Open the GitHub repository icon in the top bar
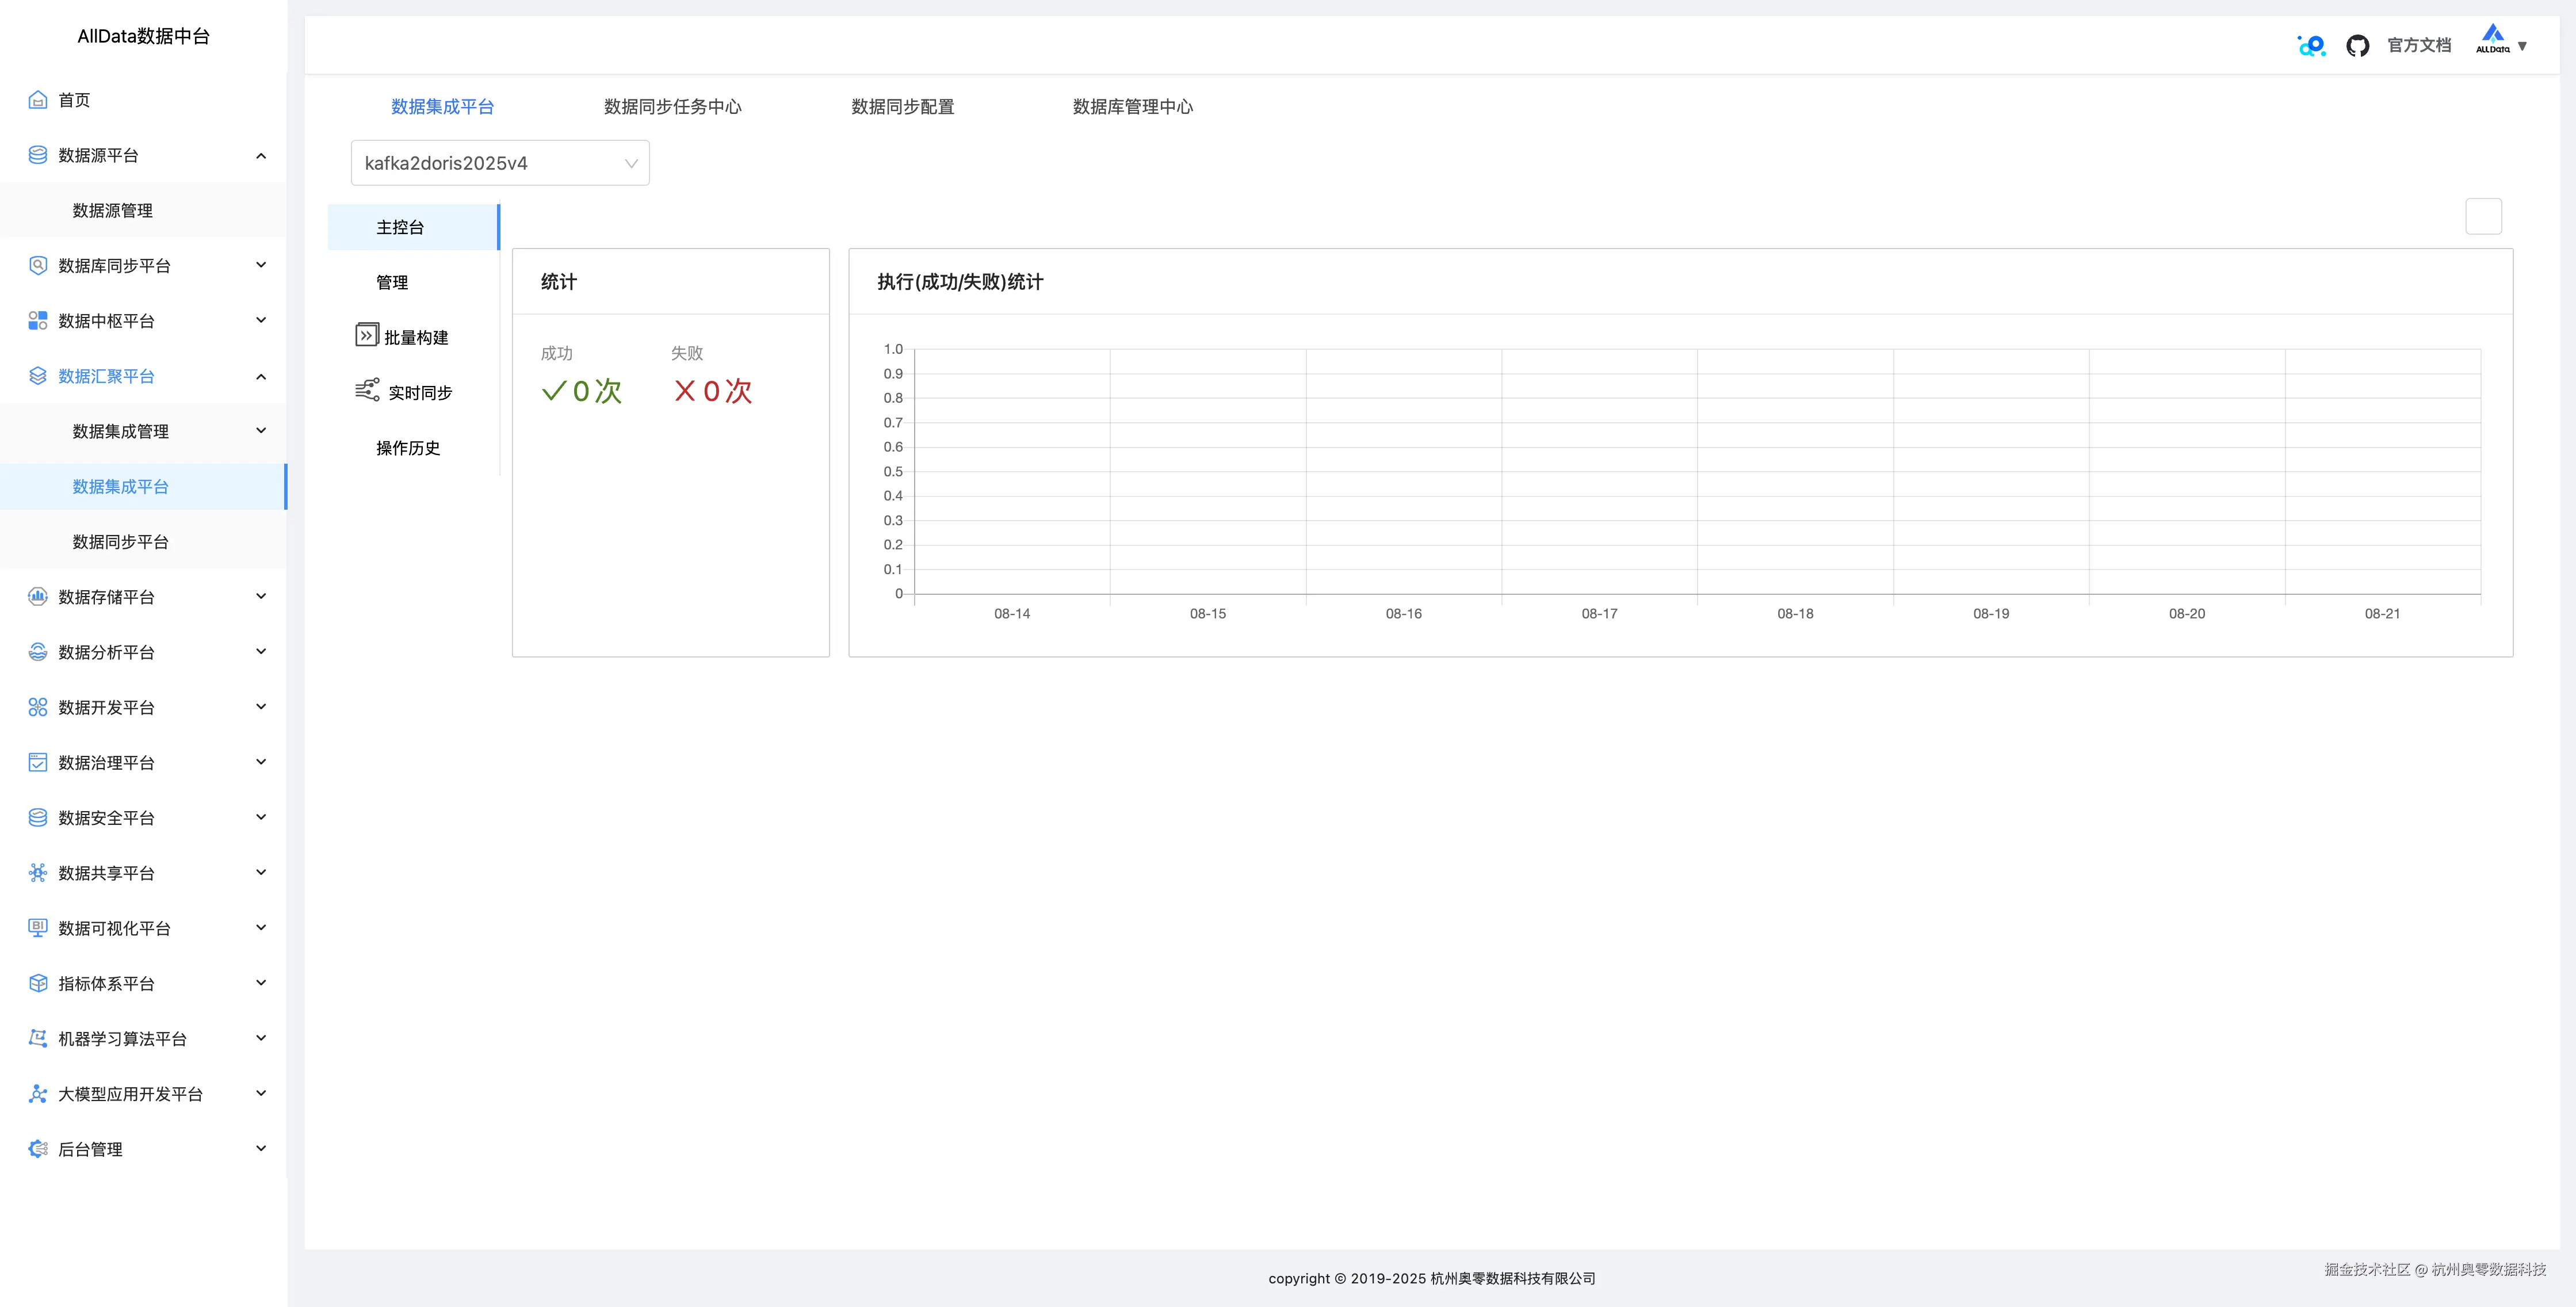 [2357, 45]
